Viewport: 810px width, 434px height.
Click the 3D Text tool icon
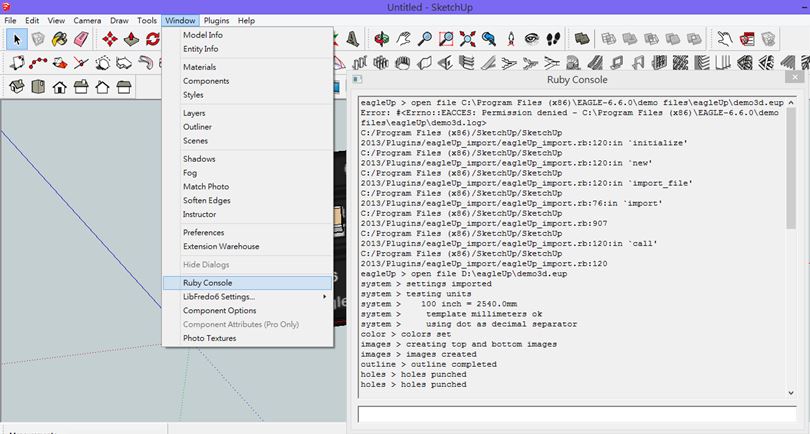tap(353, 39)
